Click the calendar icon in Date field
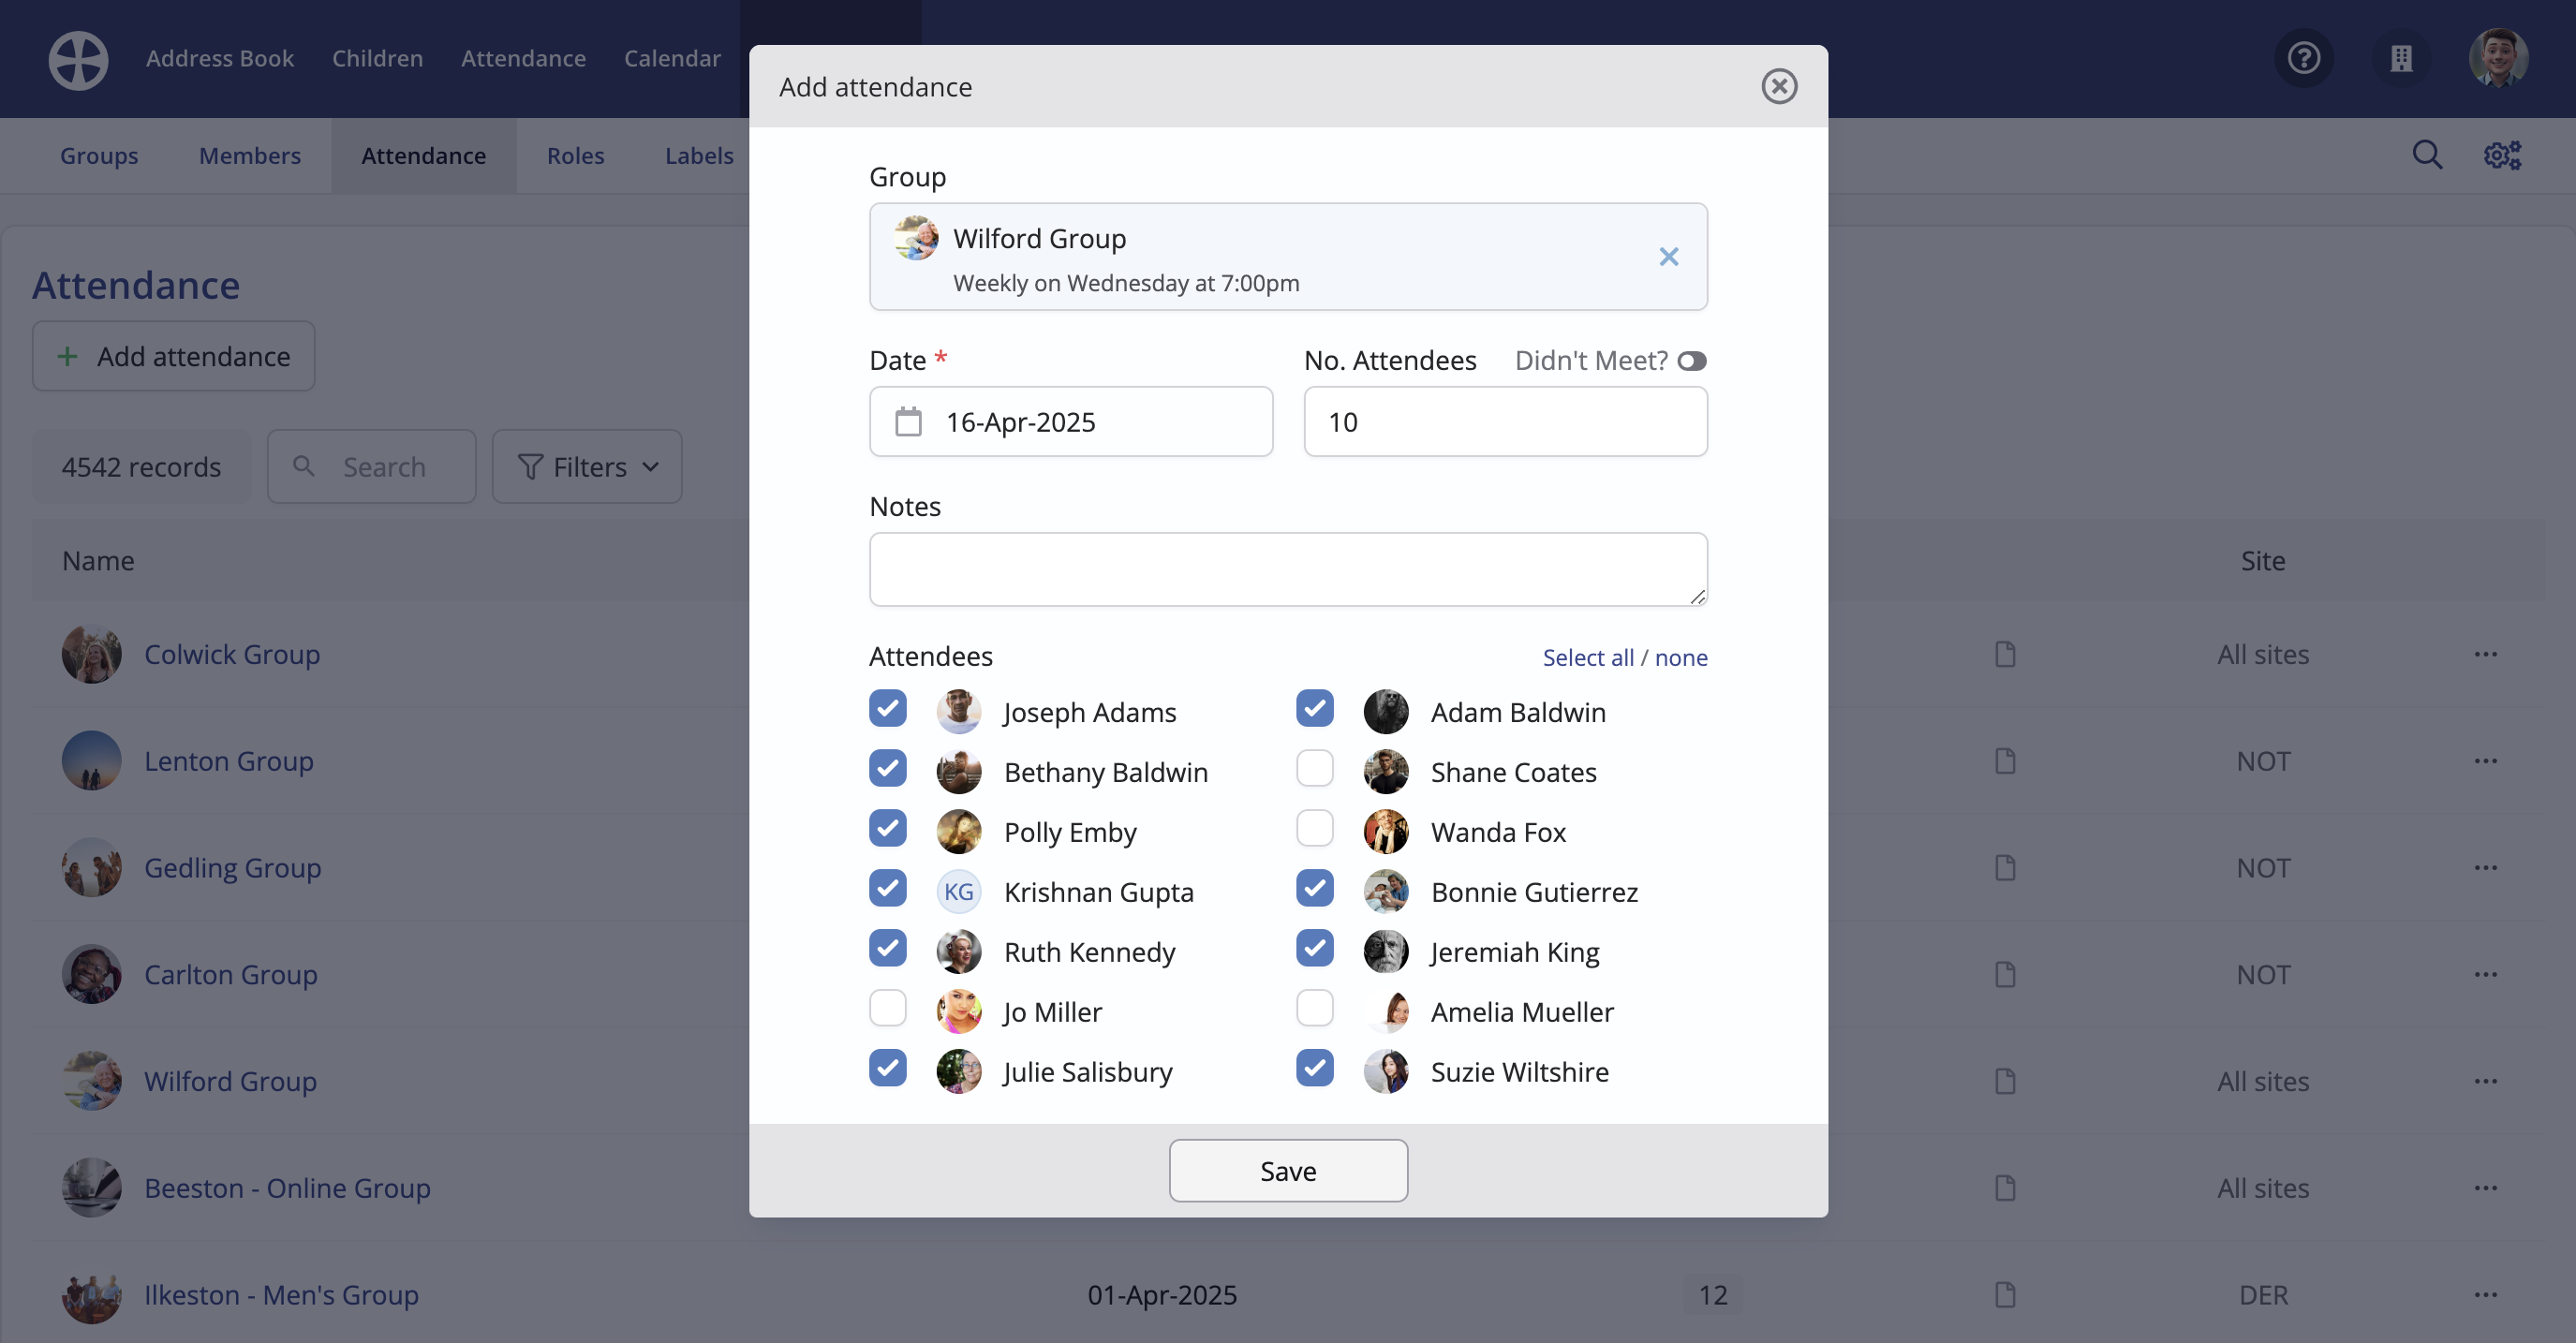The height and width of the screenshot is (1343, 2576). pos(908,422)
